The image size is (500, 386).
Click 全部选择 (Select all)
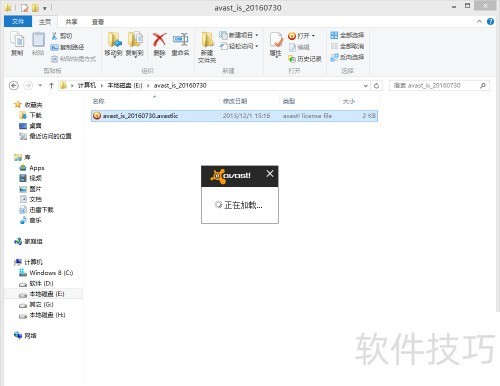(x=347, y=35)
